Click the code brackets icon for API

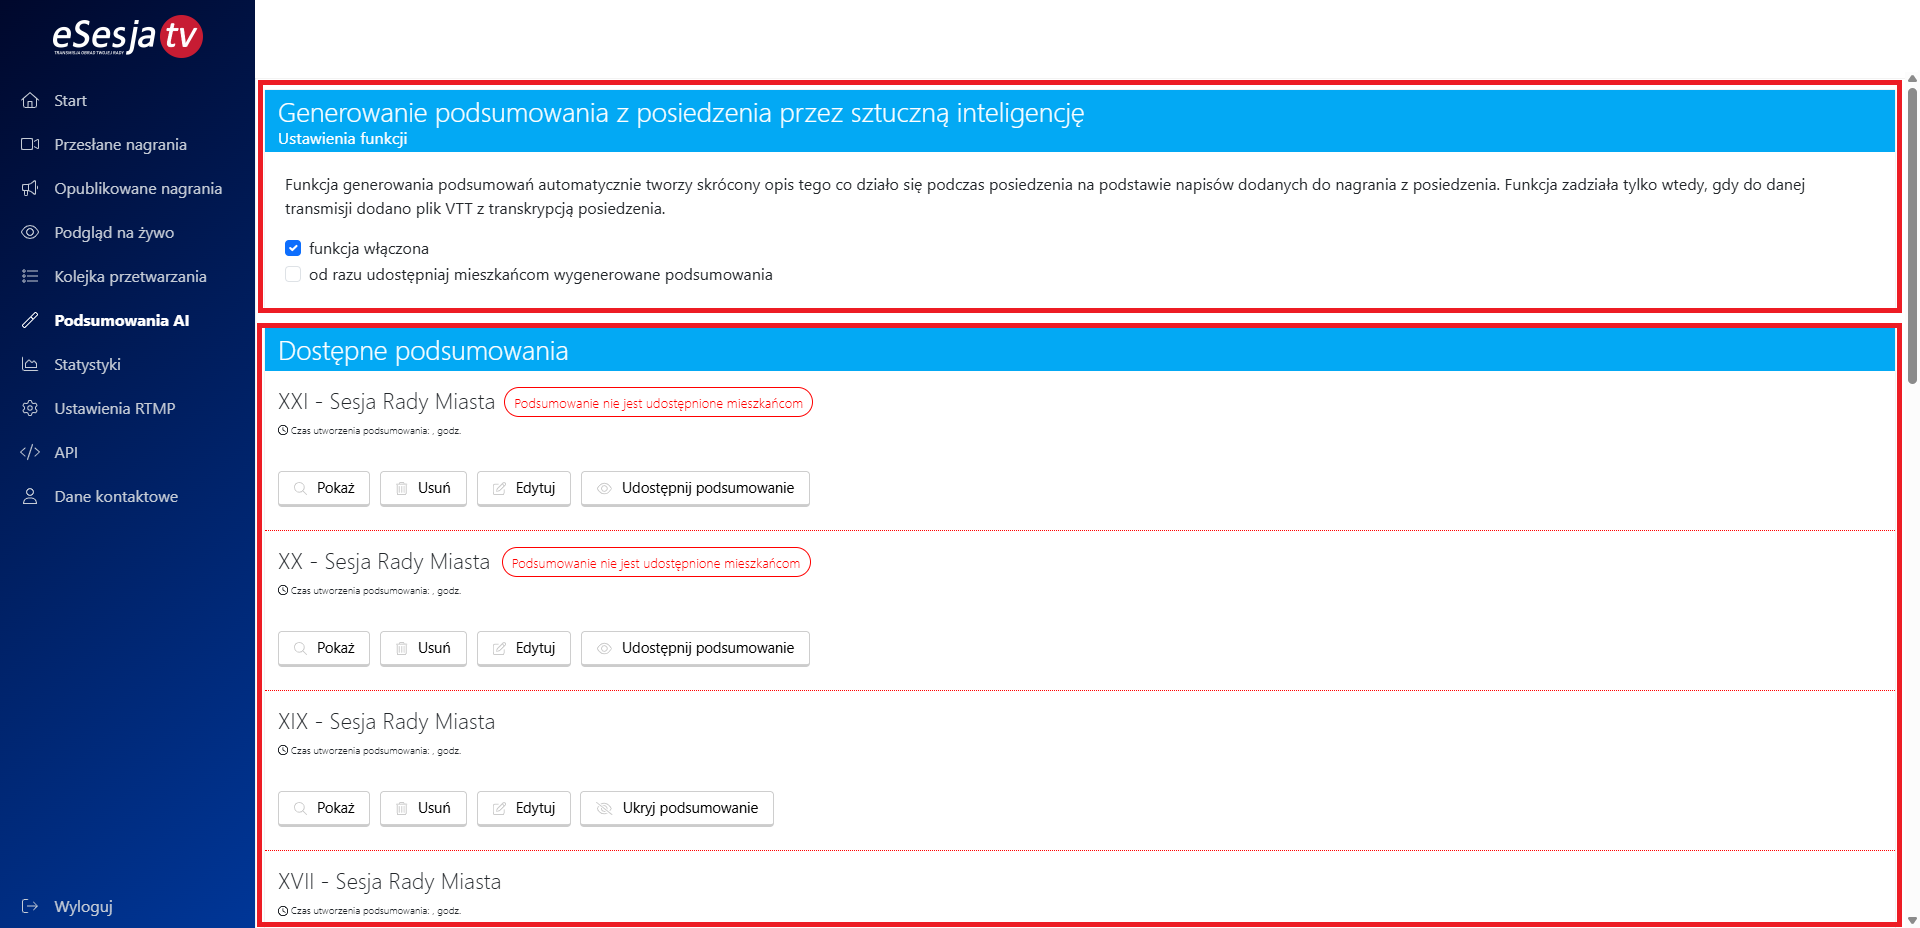pos(30,452)
